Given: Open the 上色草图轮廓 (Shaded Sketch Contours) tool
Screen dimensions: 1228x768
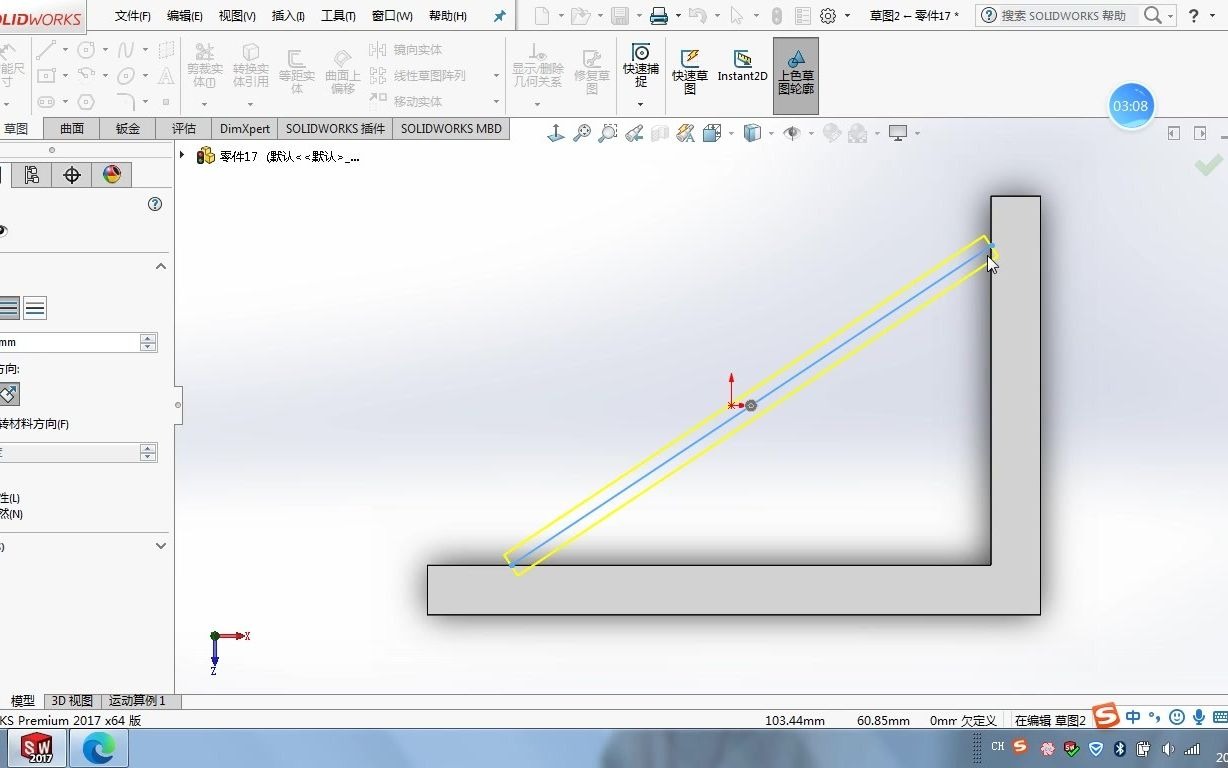Looking at the screenshot, I should pos(795,75).
